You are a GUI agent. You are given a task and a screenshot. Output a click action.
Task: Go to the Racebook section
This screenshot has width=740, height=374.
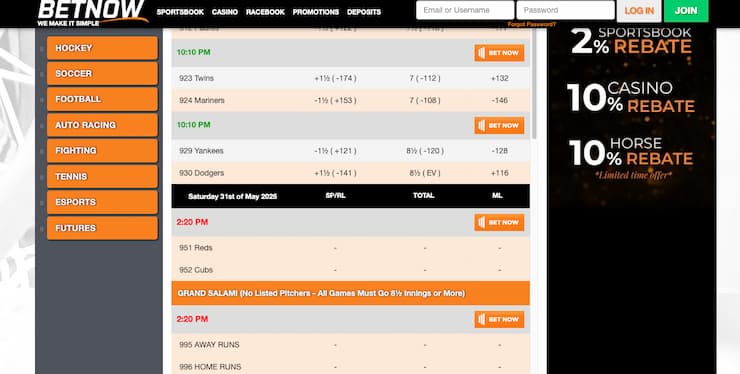click(265, 12)
